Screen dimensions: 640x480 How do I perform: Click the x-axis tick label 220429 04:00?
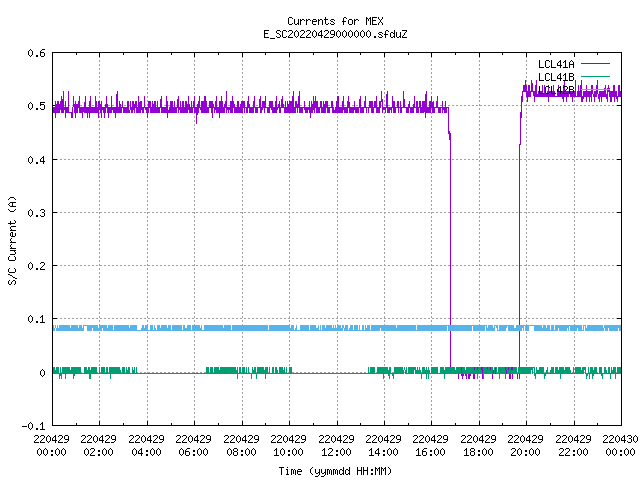pos(146,446)
